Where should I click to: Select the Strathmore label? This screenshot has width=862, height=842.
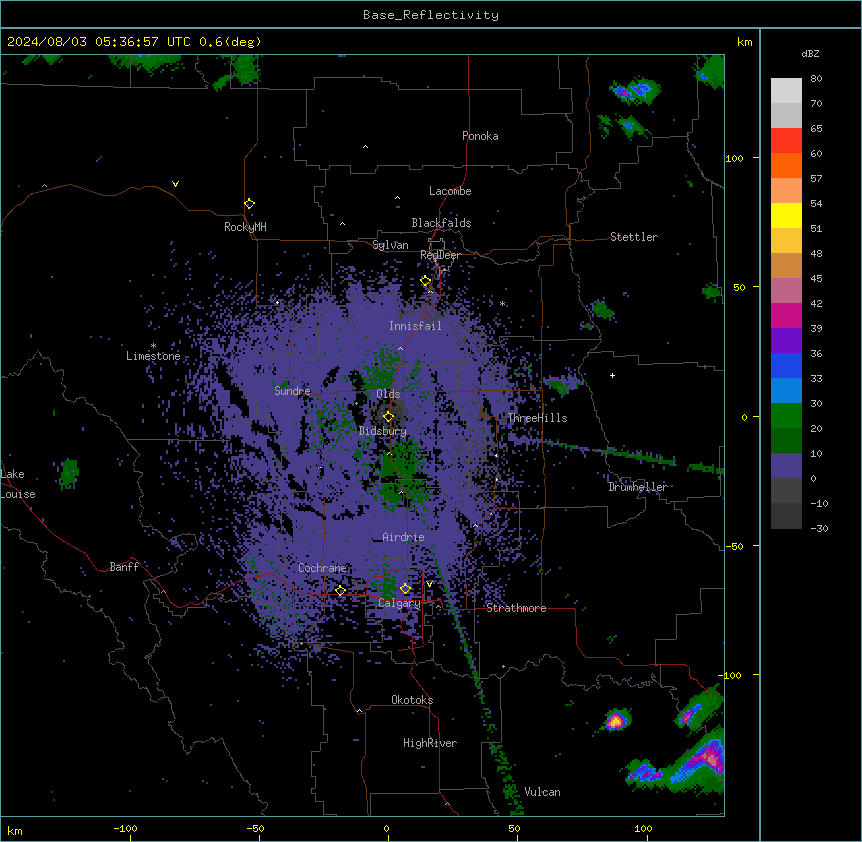coord(516,608)
